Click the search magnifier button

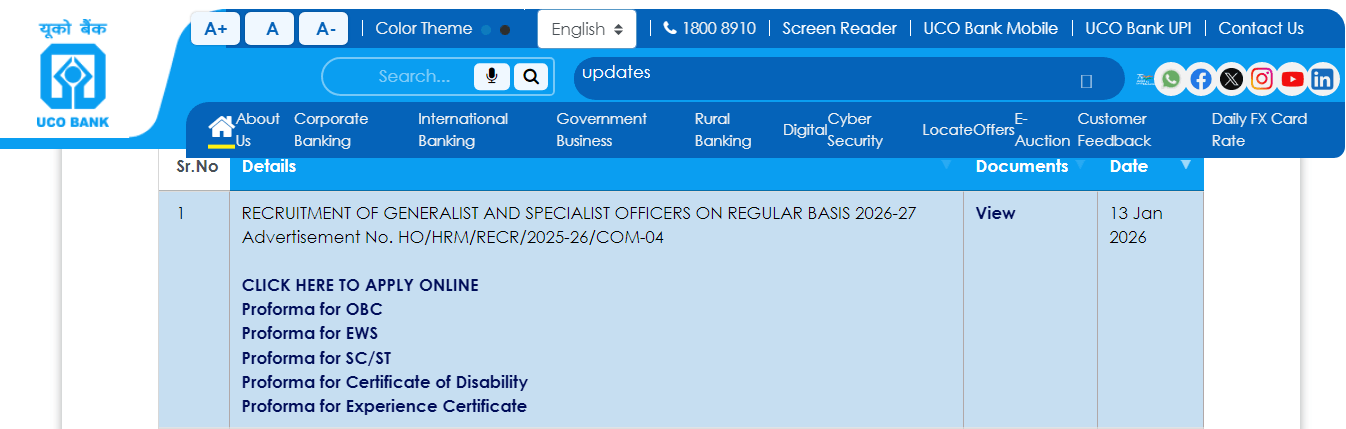pos(531,76)
